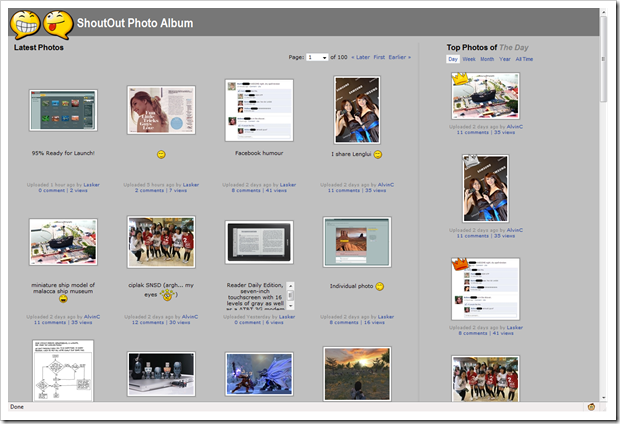Click the grinning smiley logo icon

point(25,25)
